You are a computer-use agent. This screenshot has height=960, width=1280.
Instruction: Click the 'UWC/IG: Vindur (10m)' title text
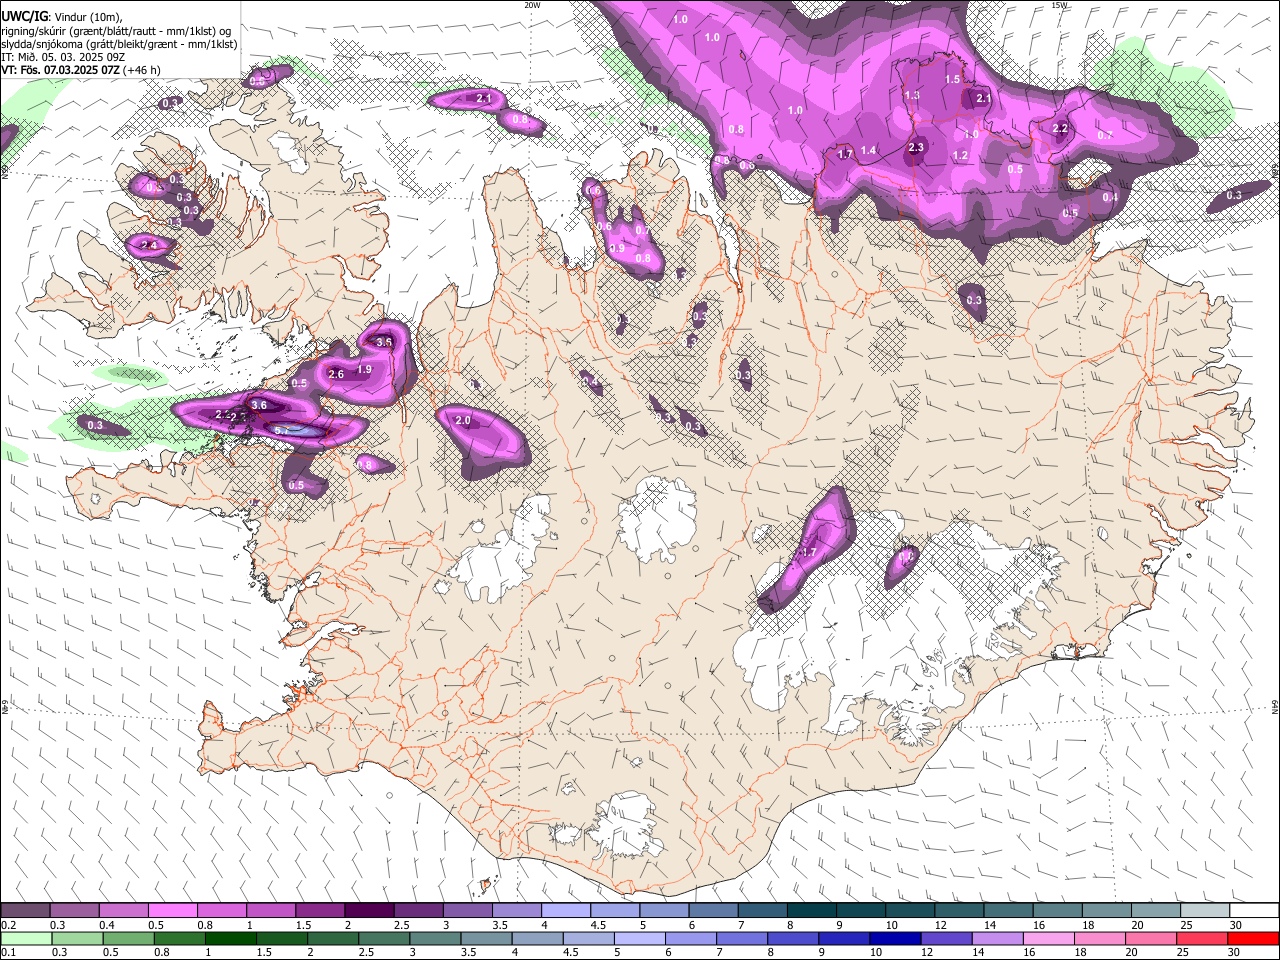pos(61,16)
